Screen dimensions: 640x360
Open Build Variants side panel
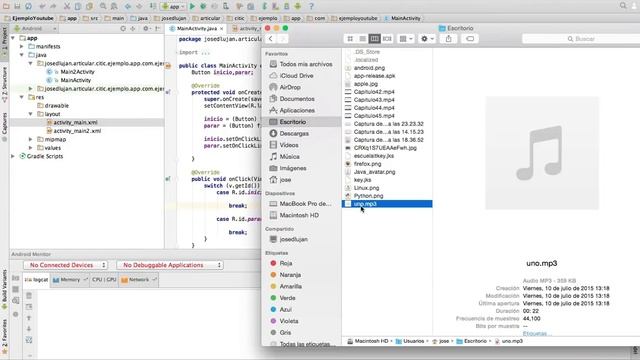[x=4, y=290]
